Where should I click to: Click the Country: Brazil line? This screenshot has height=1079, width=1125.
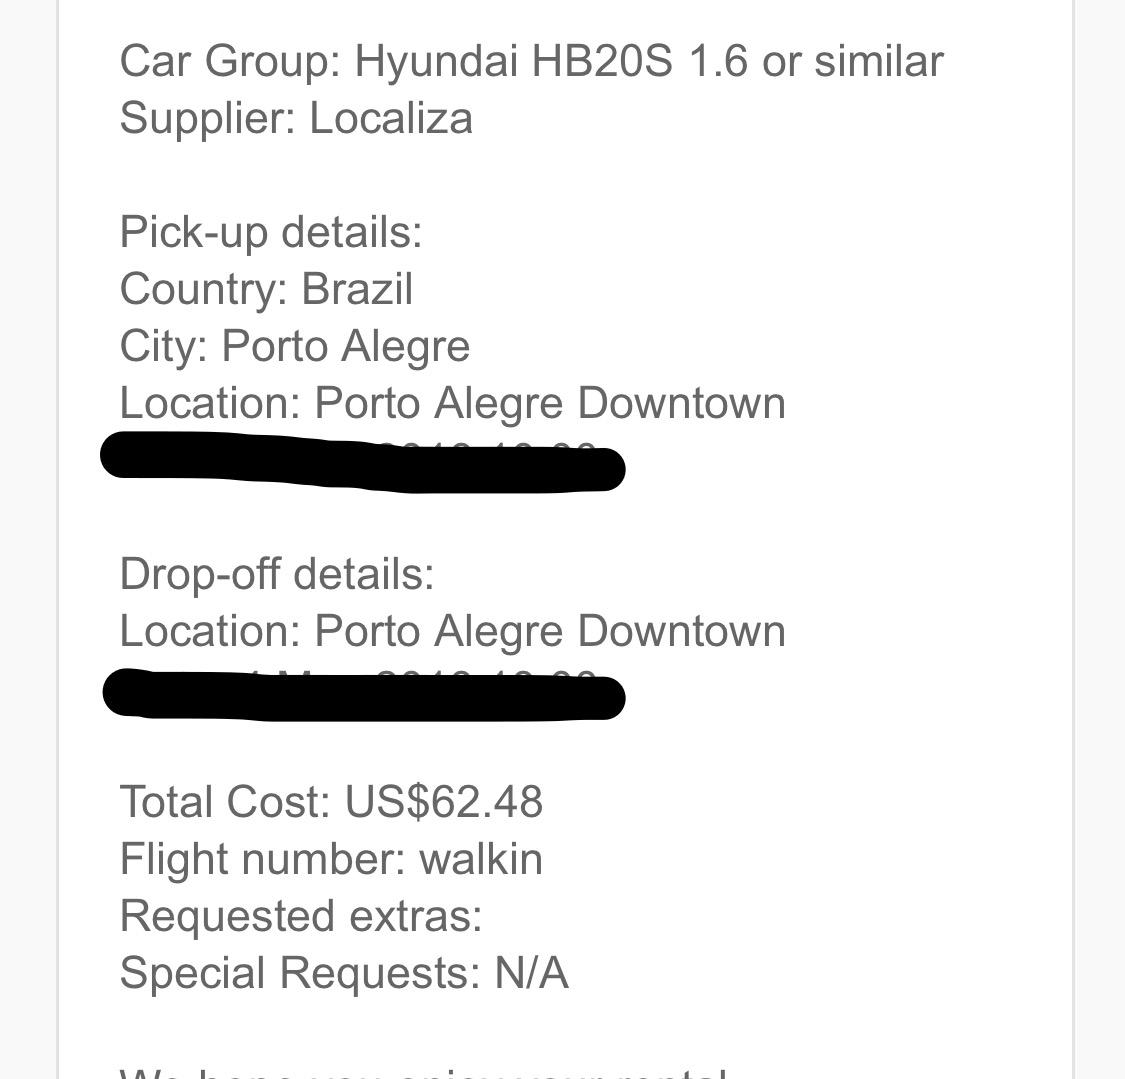266,289
